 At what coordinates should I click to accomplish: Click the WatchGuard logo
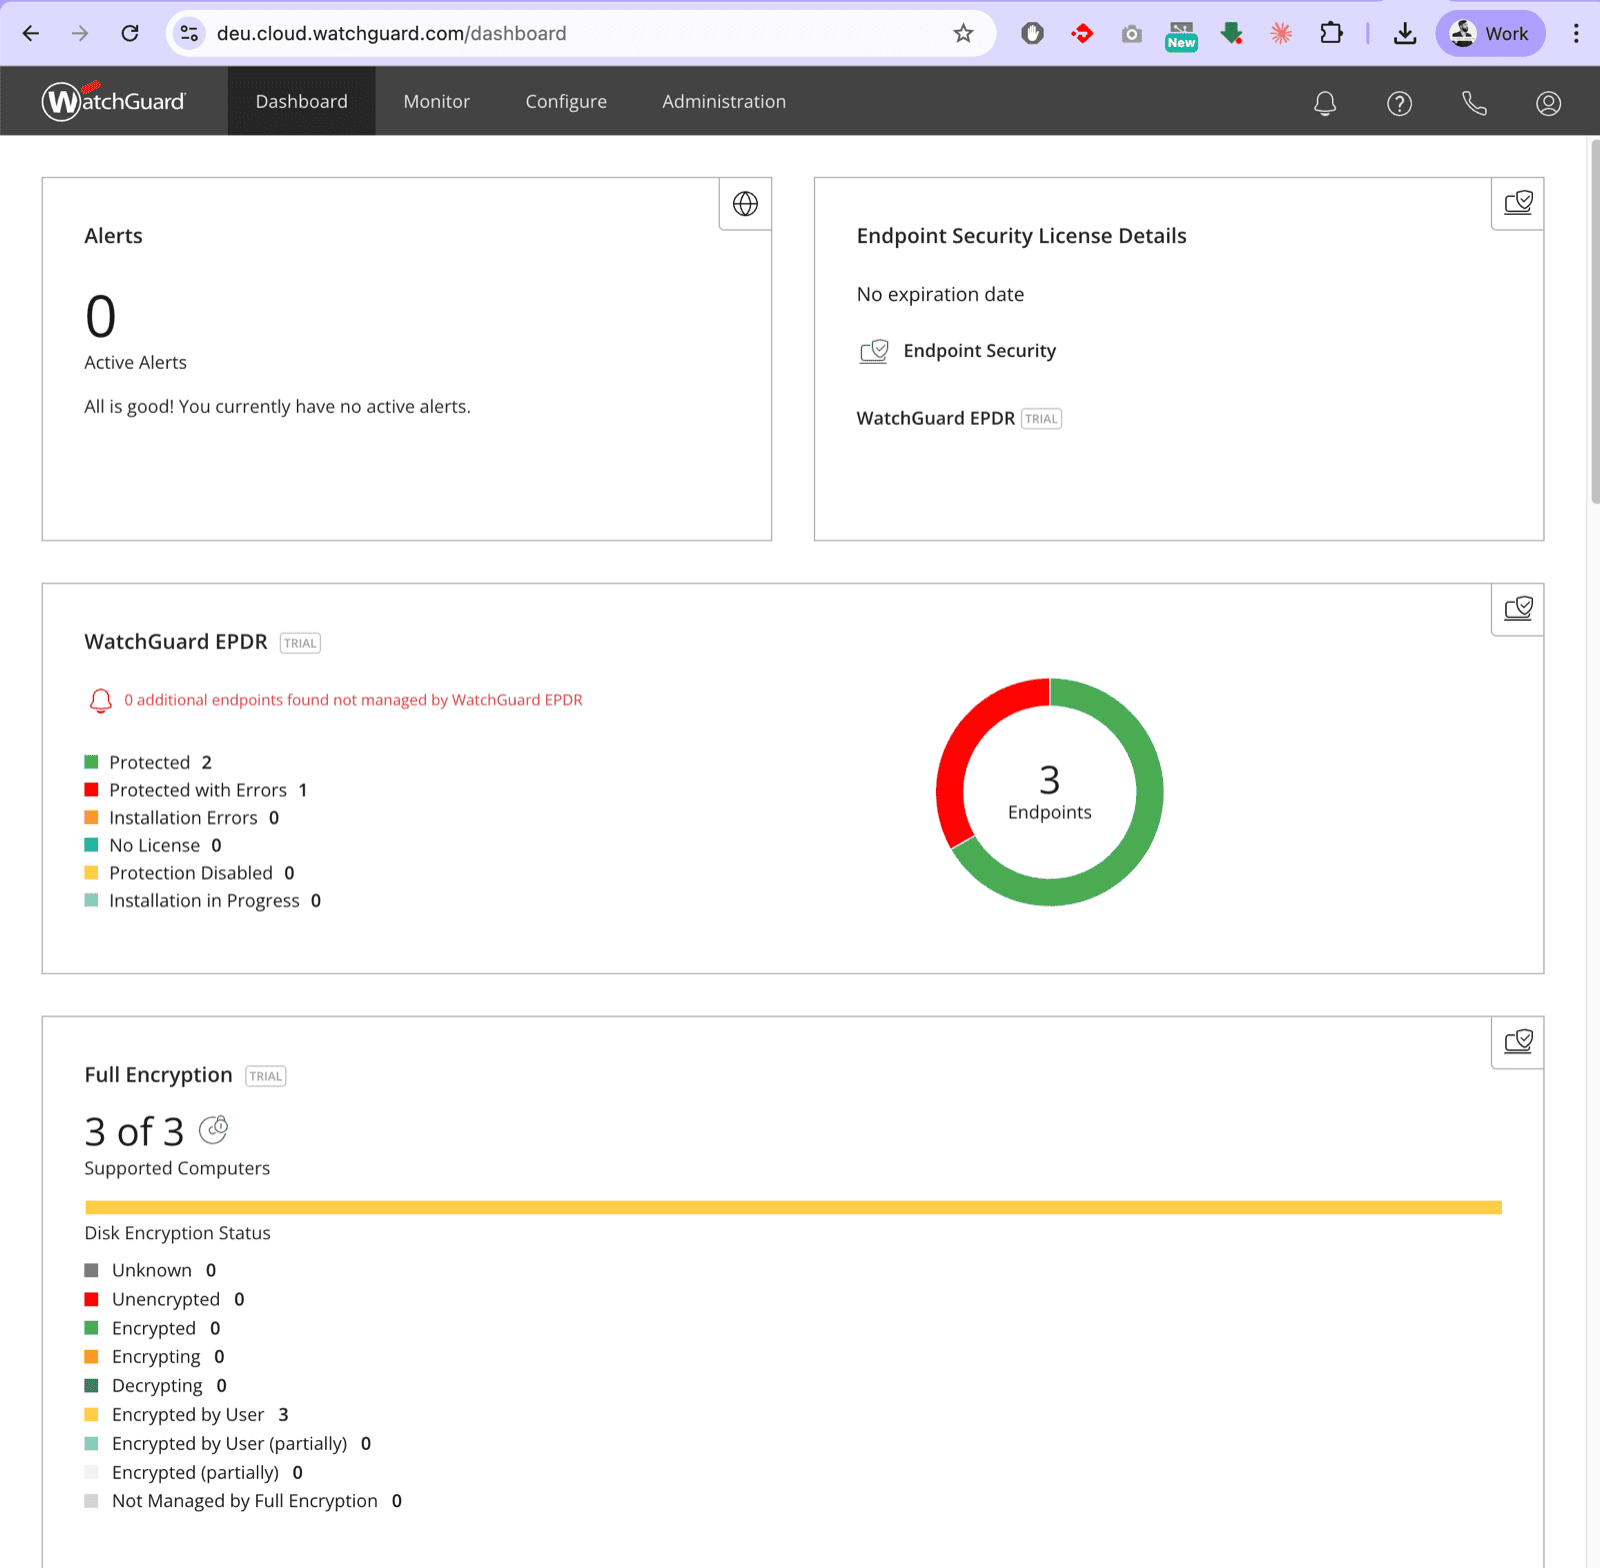click(113, 100)
